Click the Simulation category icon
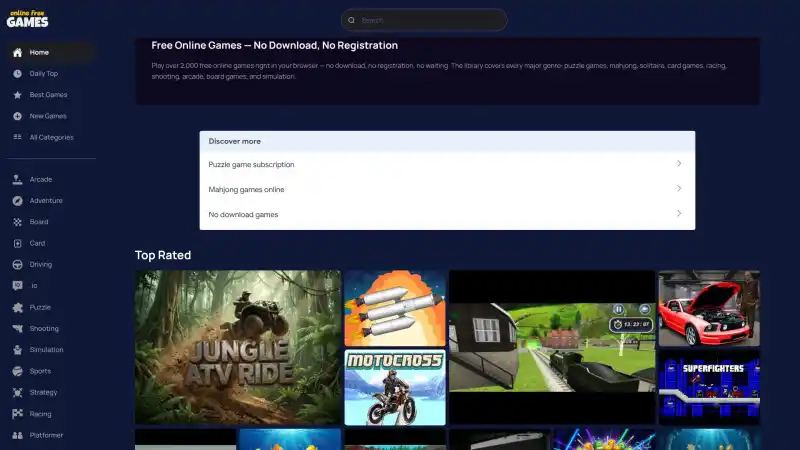Screen dimensions: 800x450 (x=17, y=350)
